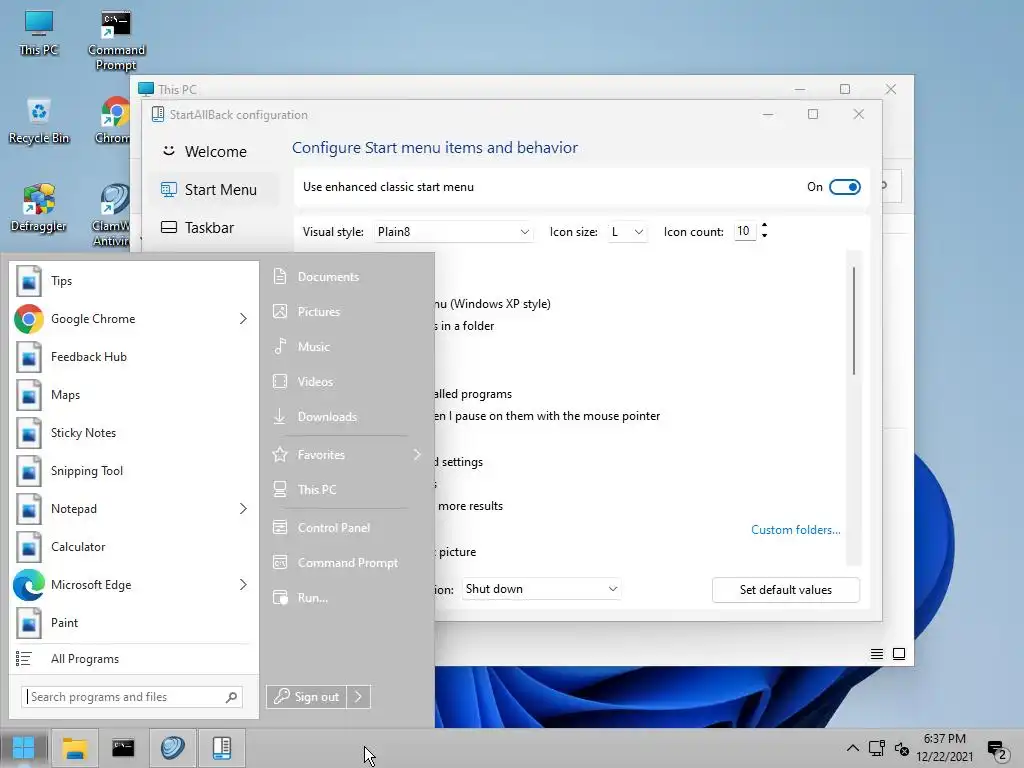Open the This PC desktop shortcut

point(39,33)
